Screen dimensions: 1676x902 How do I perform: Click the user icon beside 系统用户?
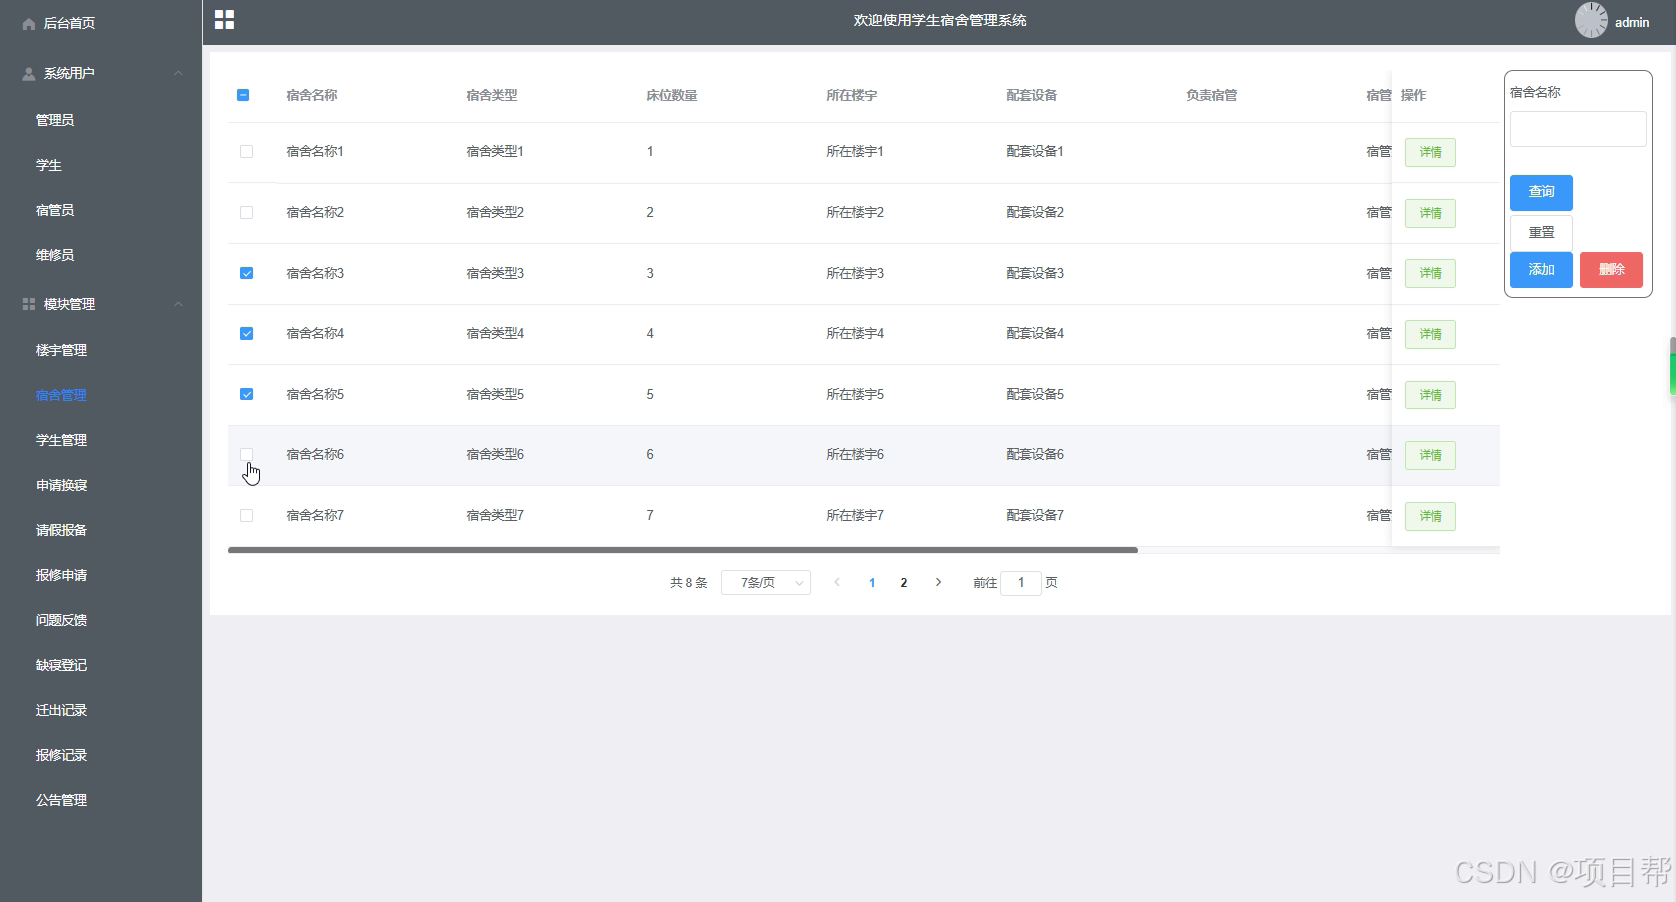[28, 73]
